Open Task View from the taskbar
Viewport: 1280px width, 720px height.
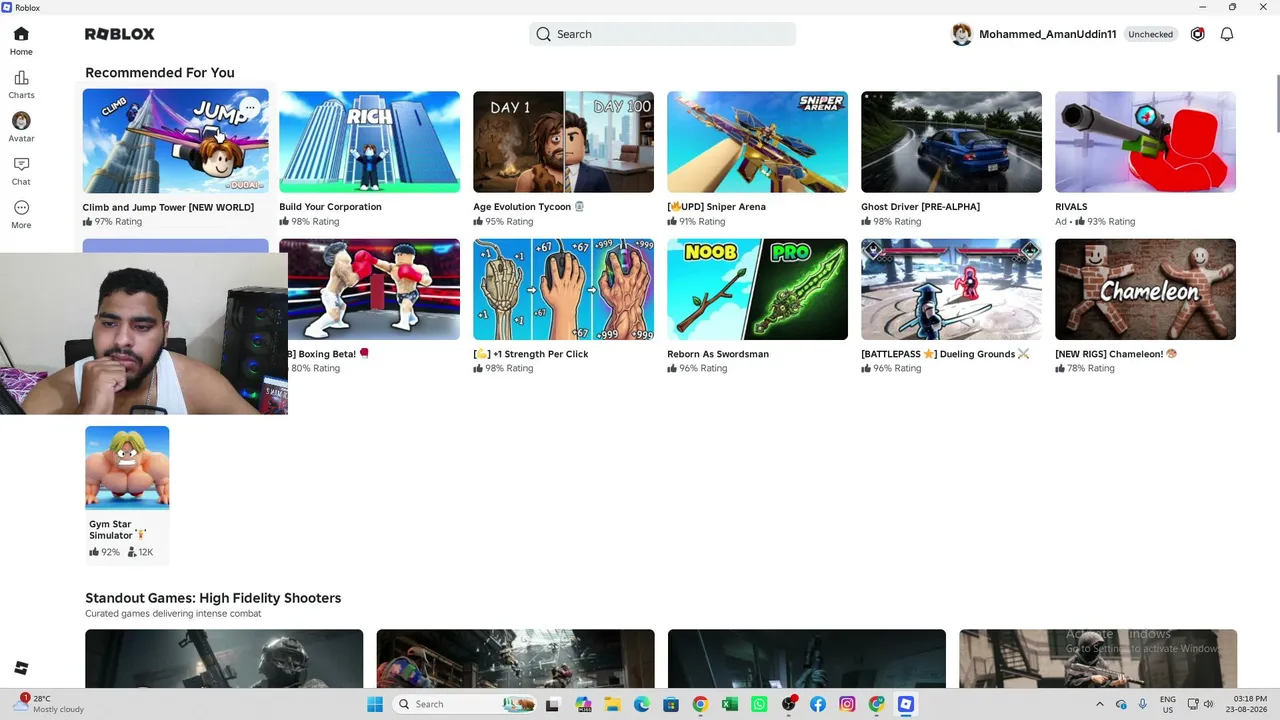point(552,704)
